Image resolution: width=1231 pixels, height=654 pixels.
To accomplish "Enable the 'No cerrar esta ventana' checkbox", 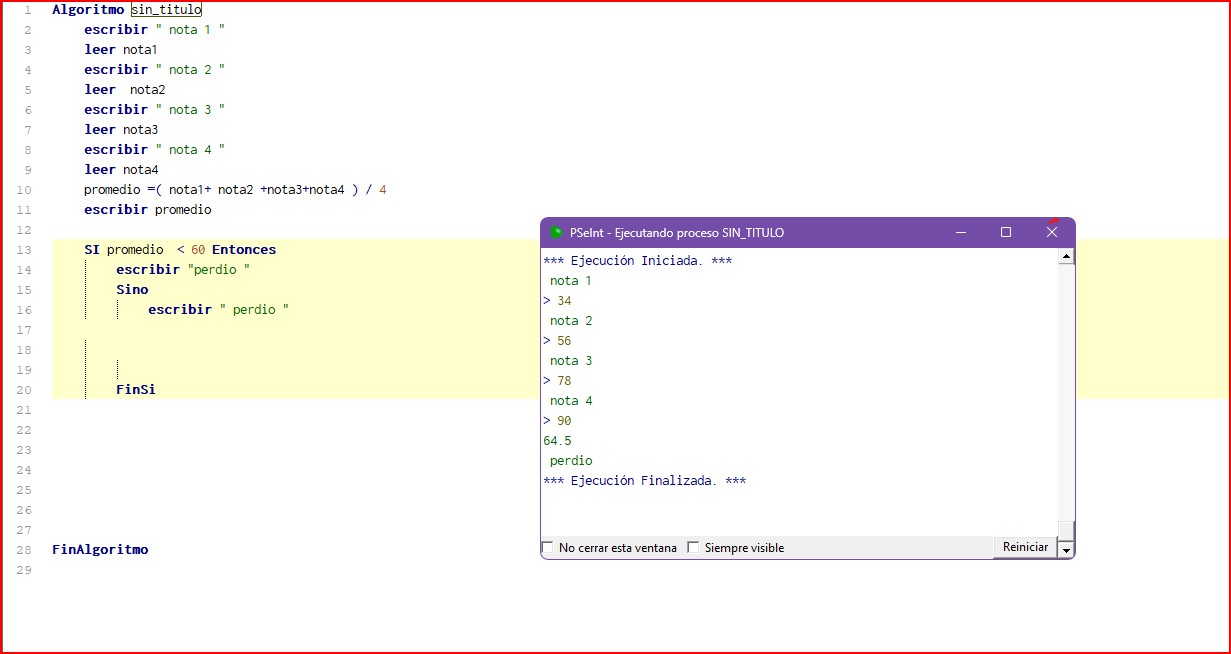I will click(548, 548).
